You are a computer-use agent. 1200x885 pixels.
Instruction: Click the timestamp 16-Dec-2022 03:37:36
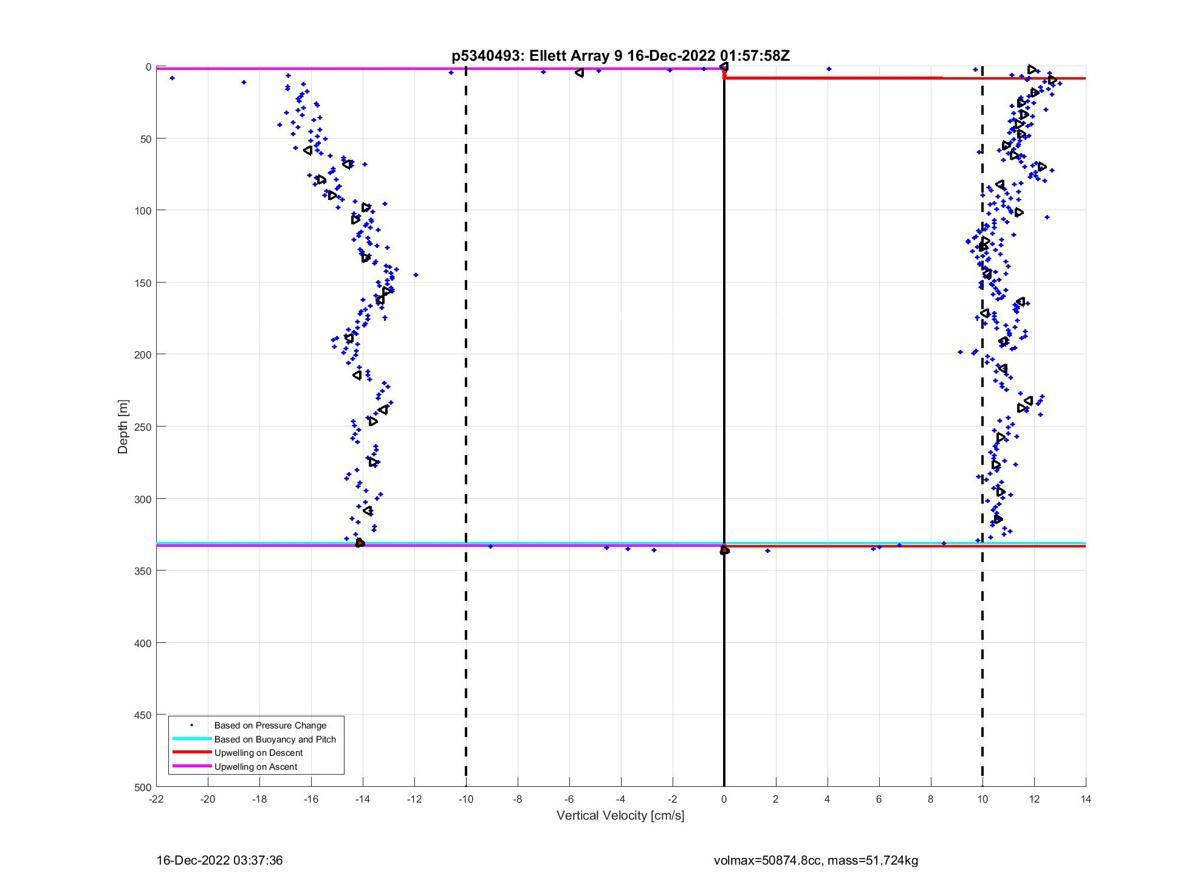220,860
